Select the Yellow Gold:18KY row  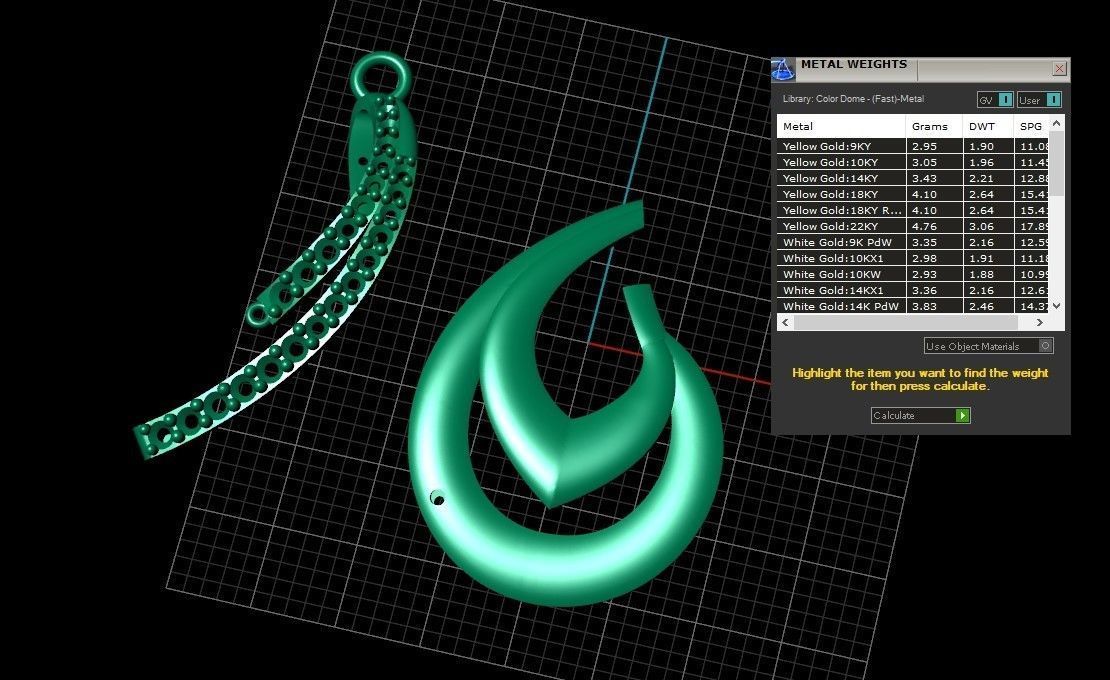click(x=912, y=194)
